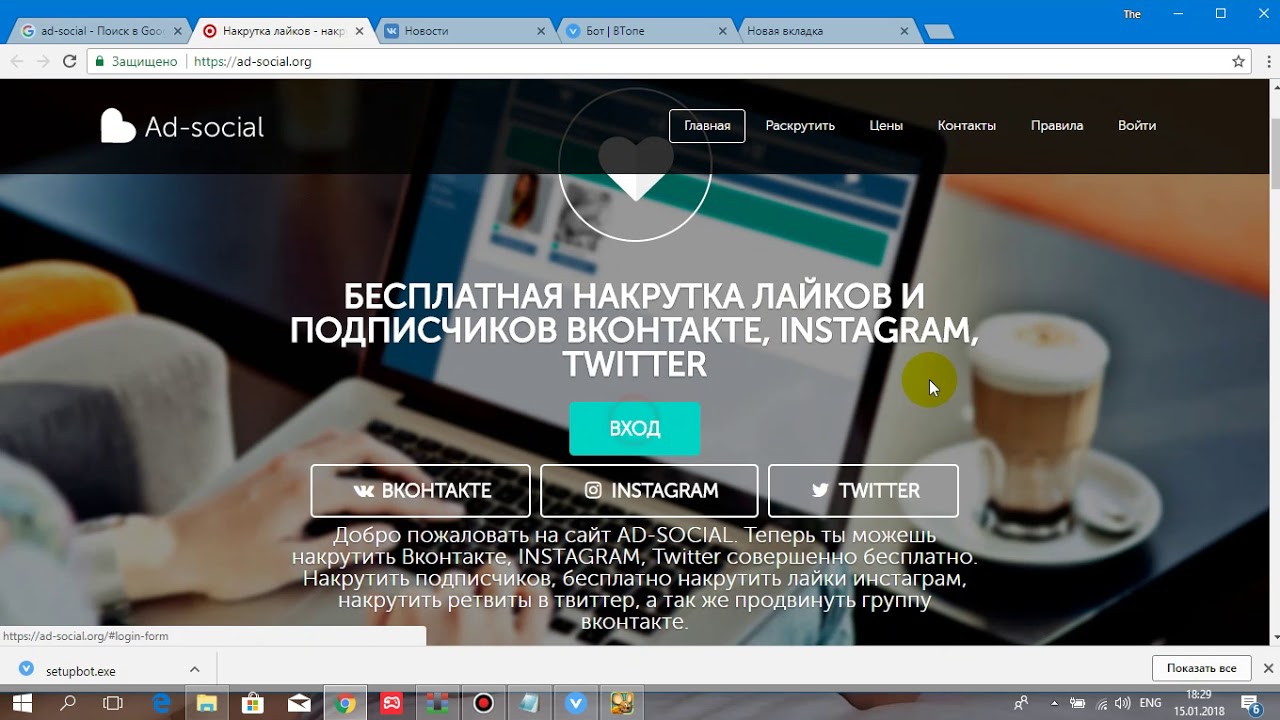Open the yellow game icon in taskbar

pos(622,703)
